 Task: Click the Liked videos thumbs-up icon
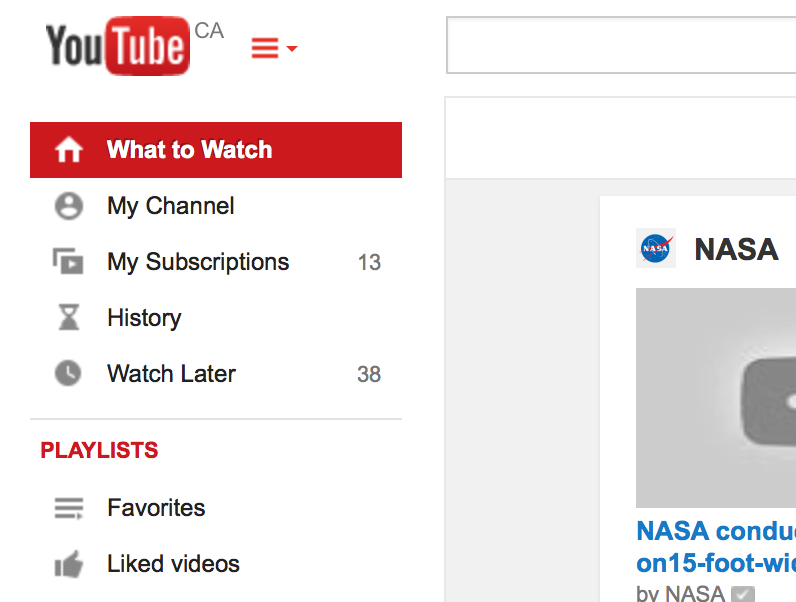click(69, 564)
